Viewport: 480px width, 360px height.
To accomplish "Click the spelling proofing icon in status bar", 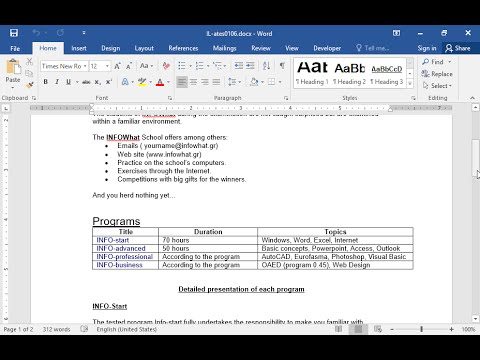I will (x=84, y=329).
